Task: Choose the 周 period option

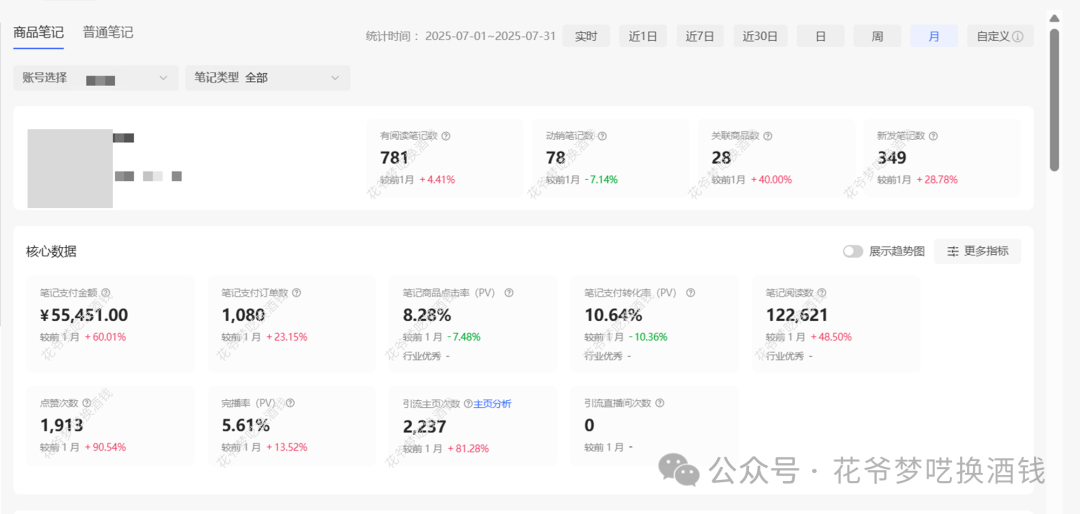Action: point(877,36)
